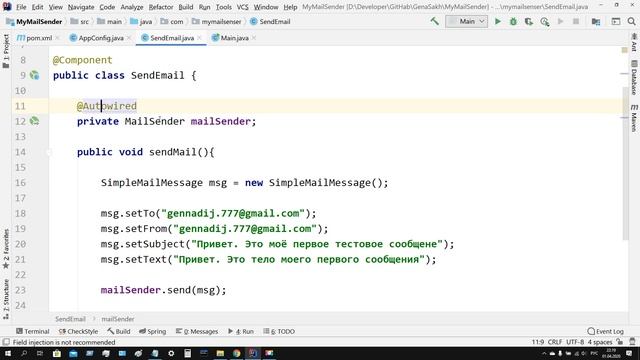Open the Maven tool window
This screenshot has width=640, height=360.
634,118
